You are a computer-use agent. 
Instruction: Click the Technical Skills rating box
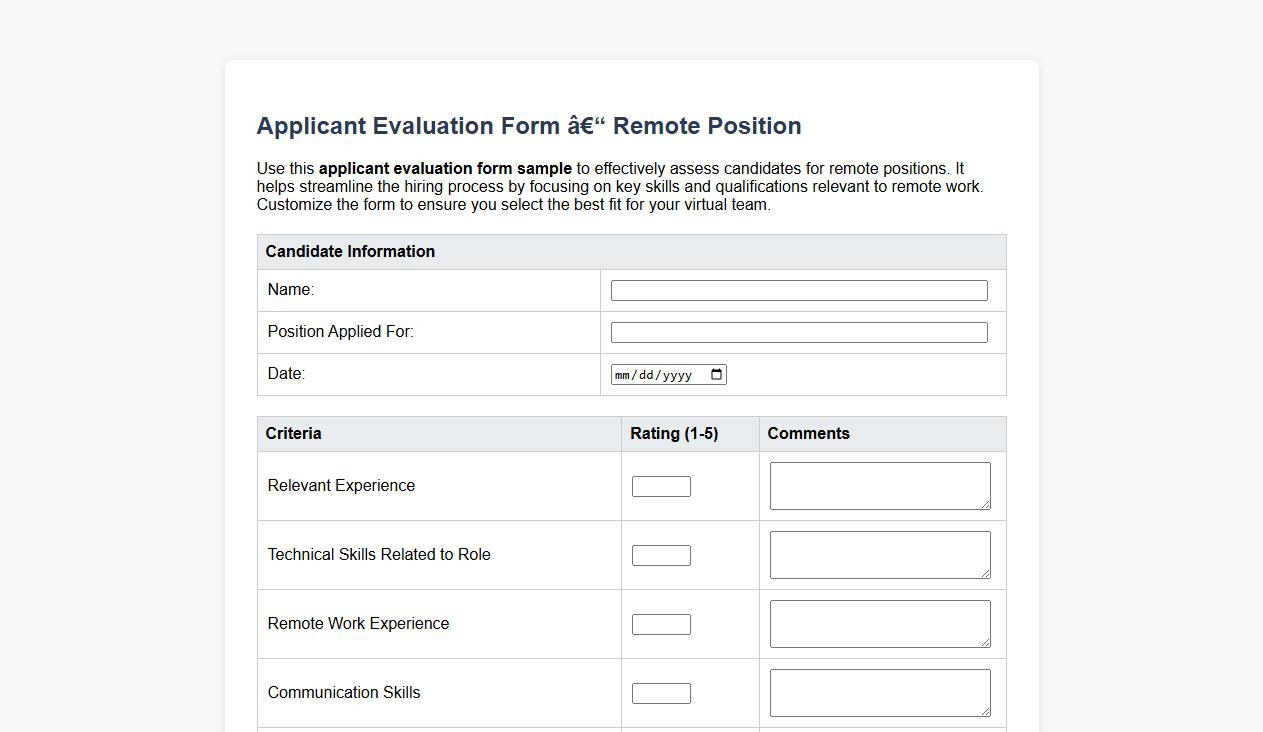click(x=660, y=554)
